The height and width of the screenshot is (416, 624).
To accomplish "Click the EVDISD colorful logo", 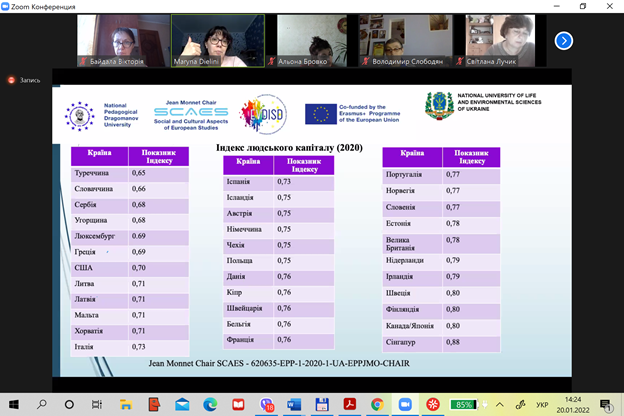I will pos(263,115).
